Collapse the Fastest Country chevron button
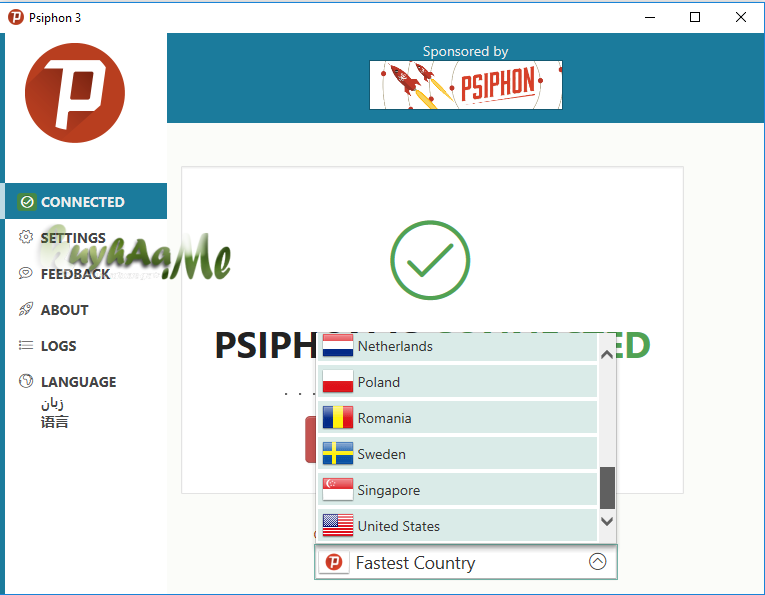This screenshot has height=595, width=765. coord(598,561)
